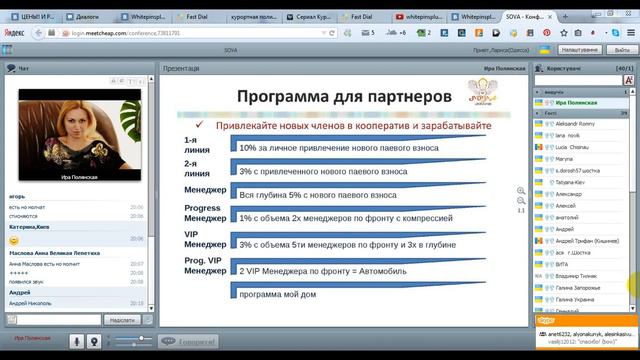Viewport: 640px width, 360px height.
Task: Click the font size icon in users panel
Action: [x=629, y=80]
